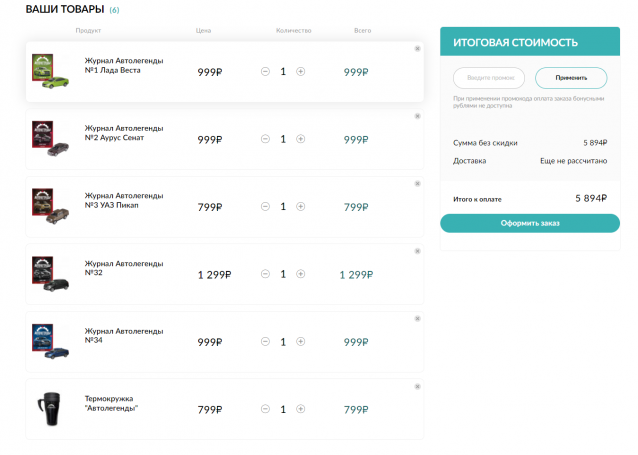Click the Сумма без скидки value

595,143
